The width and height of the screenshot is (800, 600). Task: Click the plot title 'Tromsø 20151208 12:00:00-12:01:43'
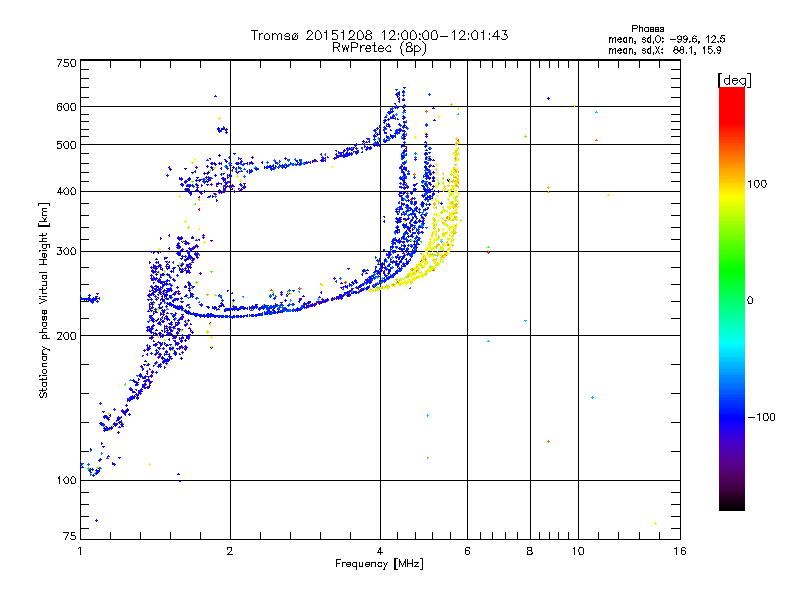(x=379, y=35)
